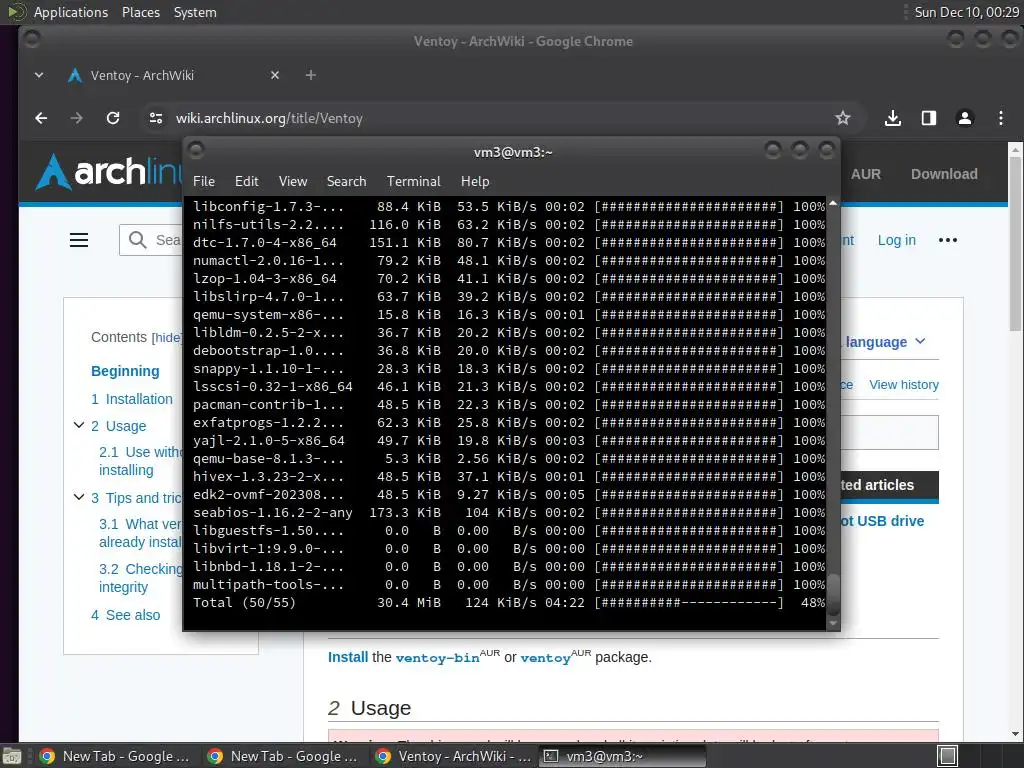This screenshot has width=1024, height=768.
Task: Open the Applications menu
Action: (71, 12)
